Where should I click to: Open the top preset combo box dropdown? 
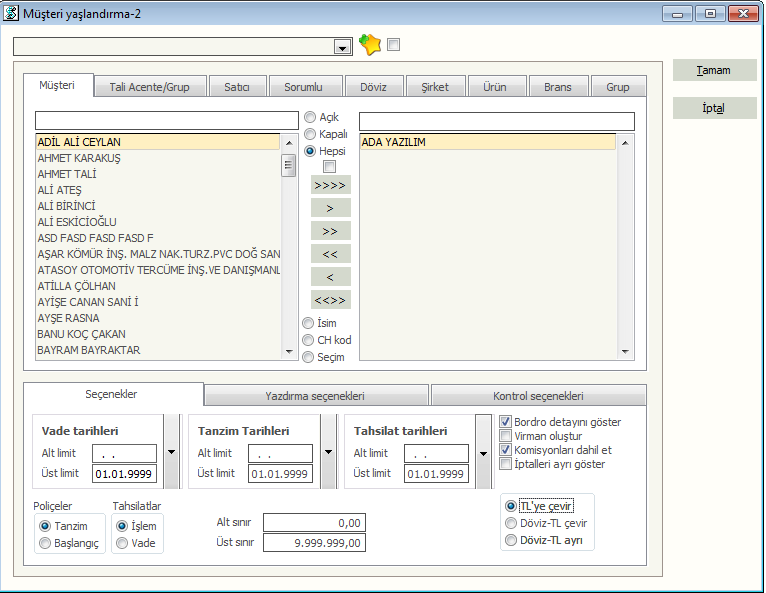[x=343, y=47]
